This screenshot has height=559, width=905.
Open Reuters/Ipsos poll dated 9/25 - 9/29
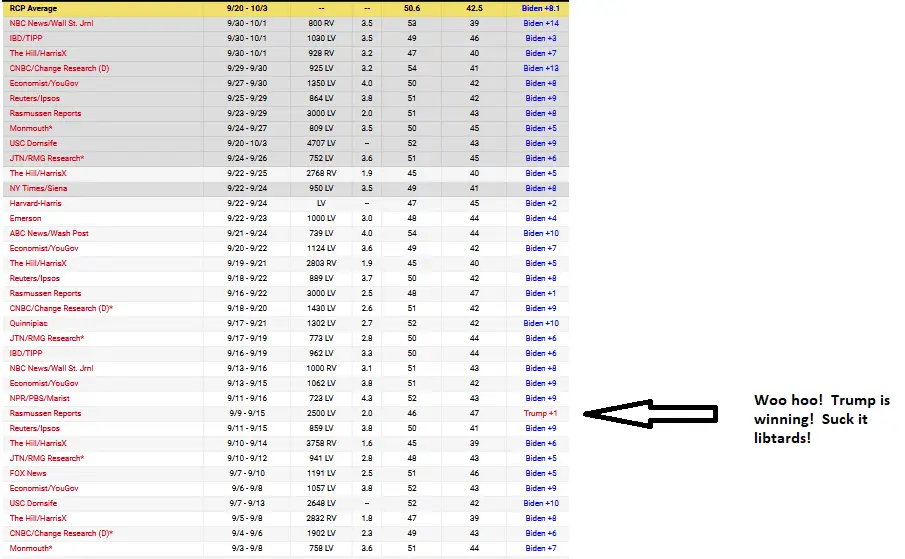tap(35, 98)
